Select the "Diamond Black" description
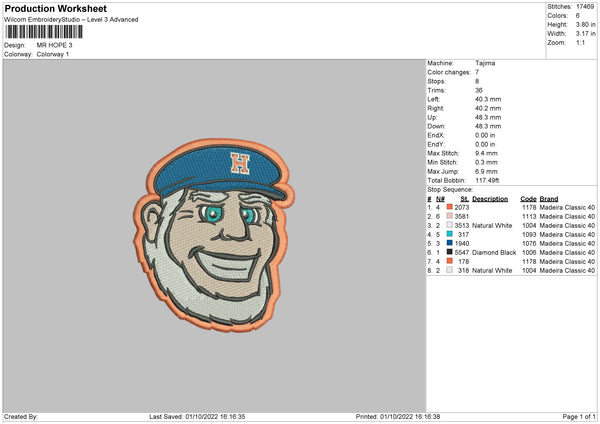This screenshot has height=424, width=600. point(494,253)
